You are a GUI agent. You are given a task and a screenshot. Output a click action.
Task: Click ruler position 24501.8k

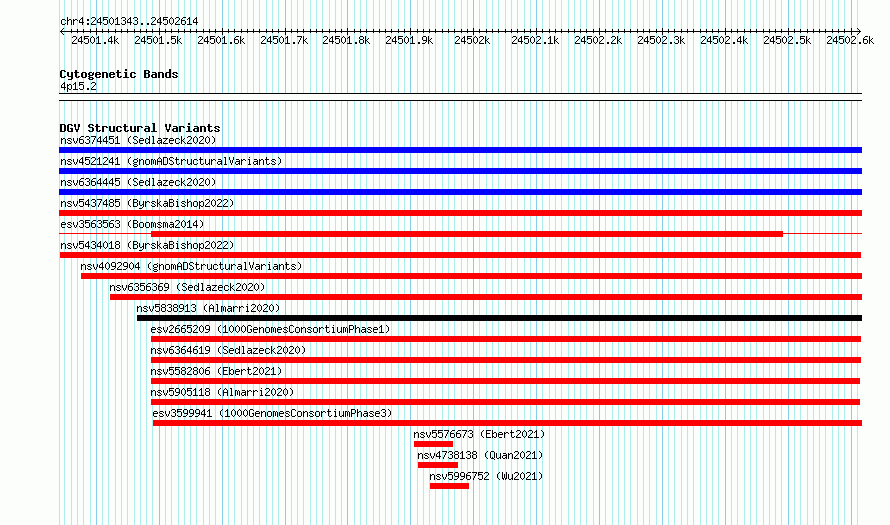[x=346, y=40]
